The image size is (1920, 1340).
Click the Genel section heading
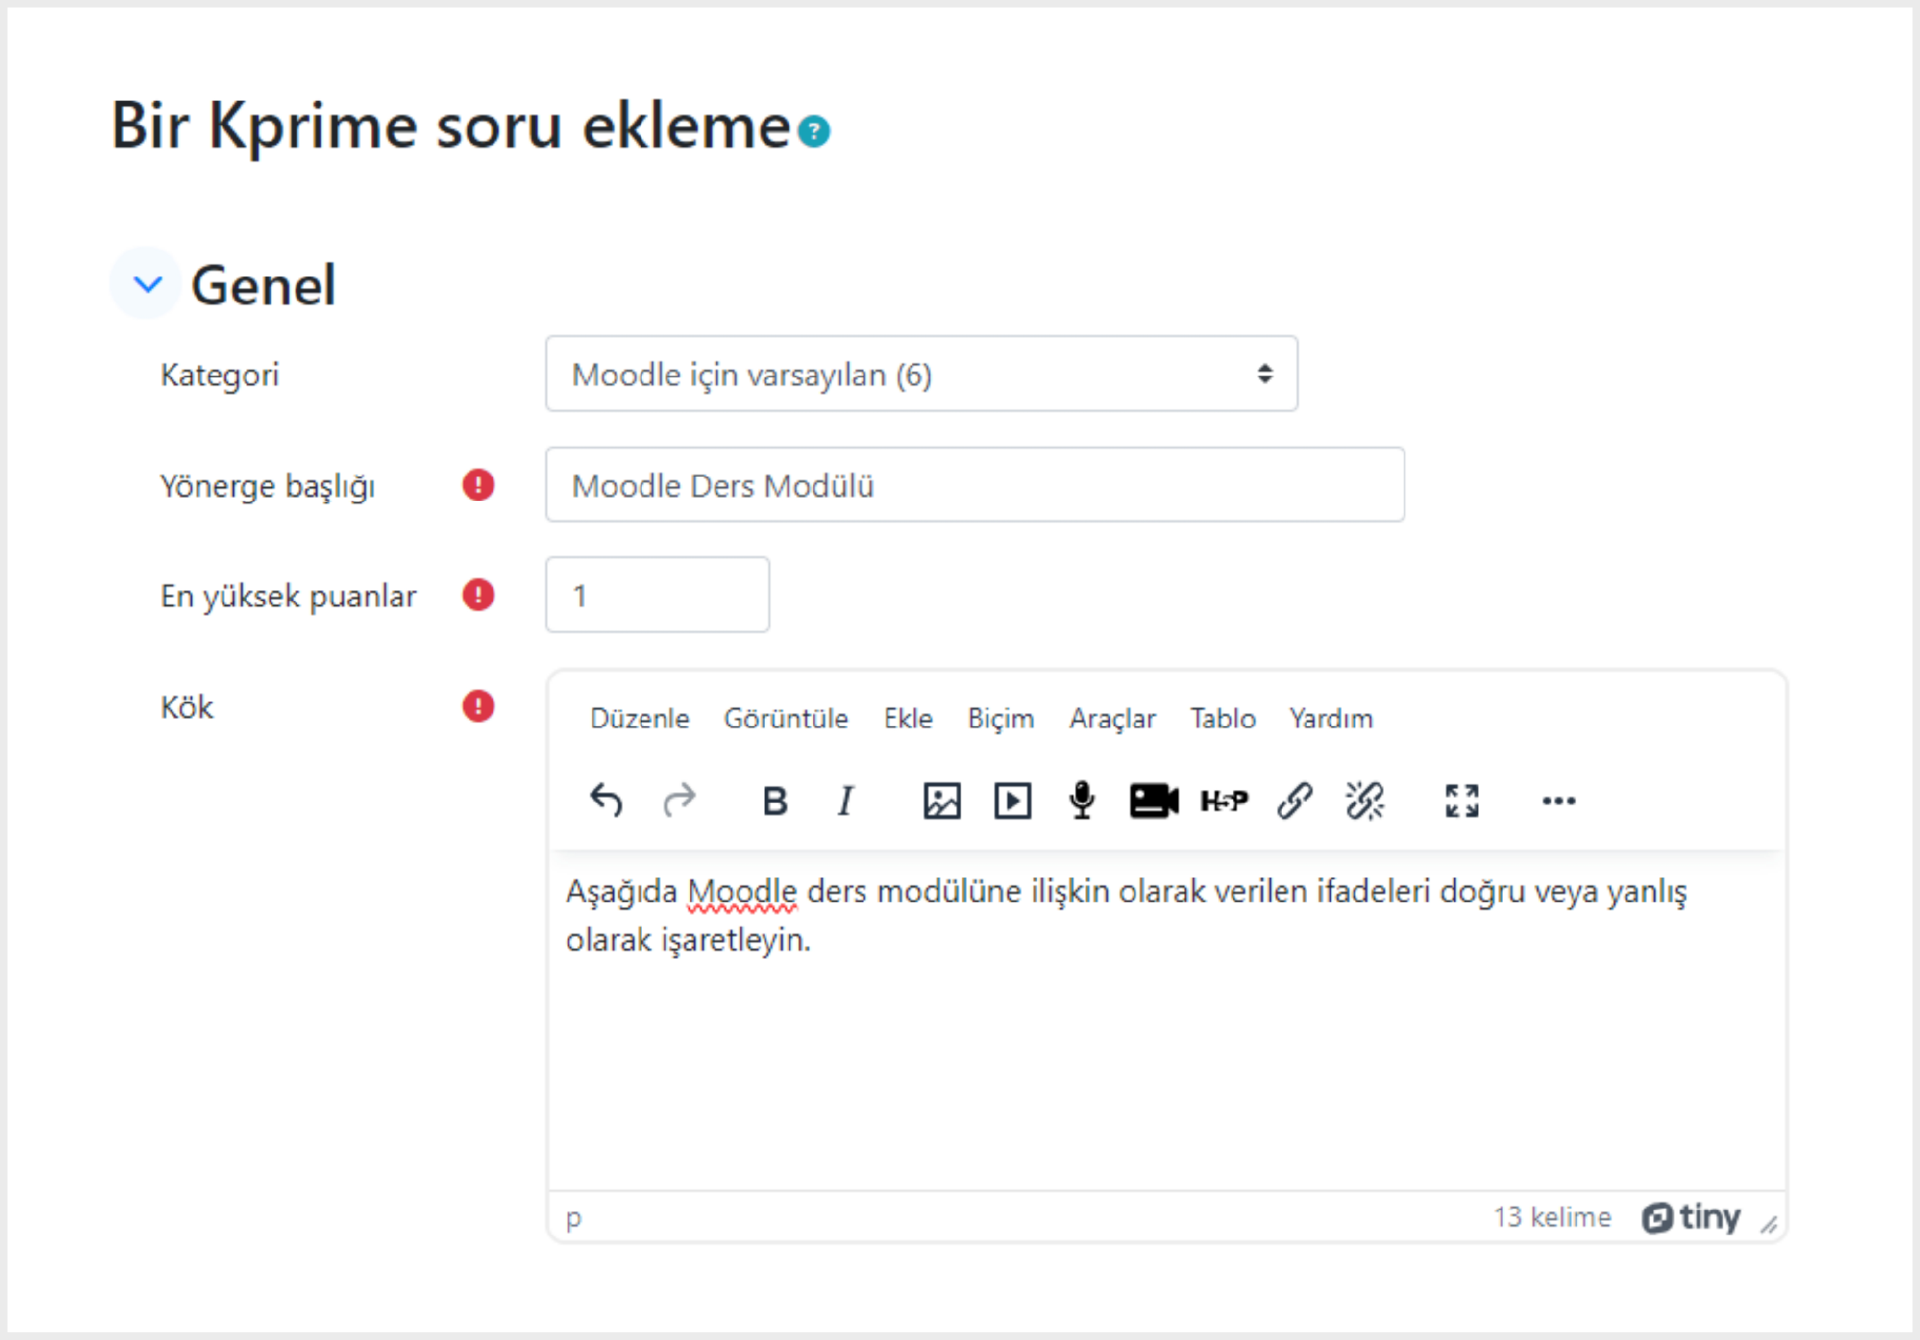[x=263, y=285]
